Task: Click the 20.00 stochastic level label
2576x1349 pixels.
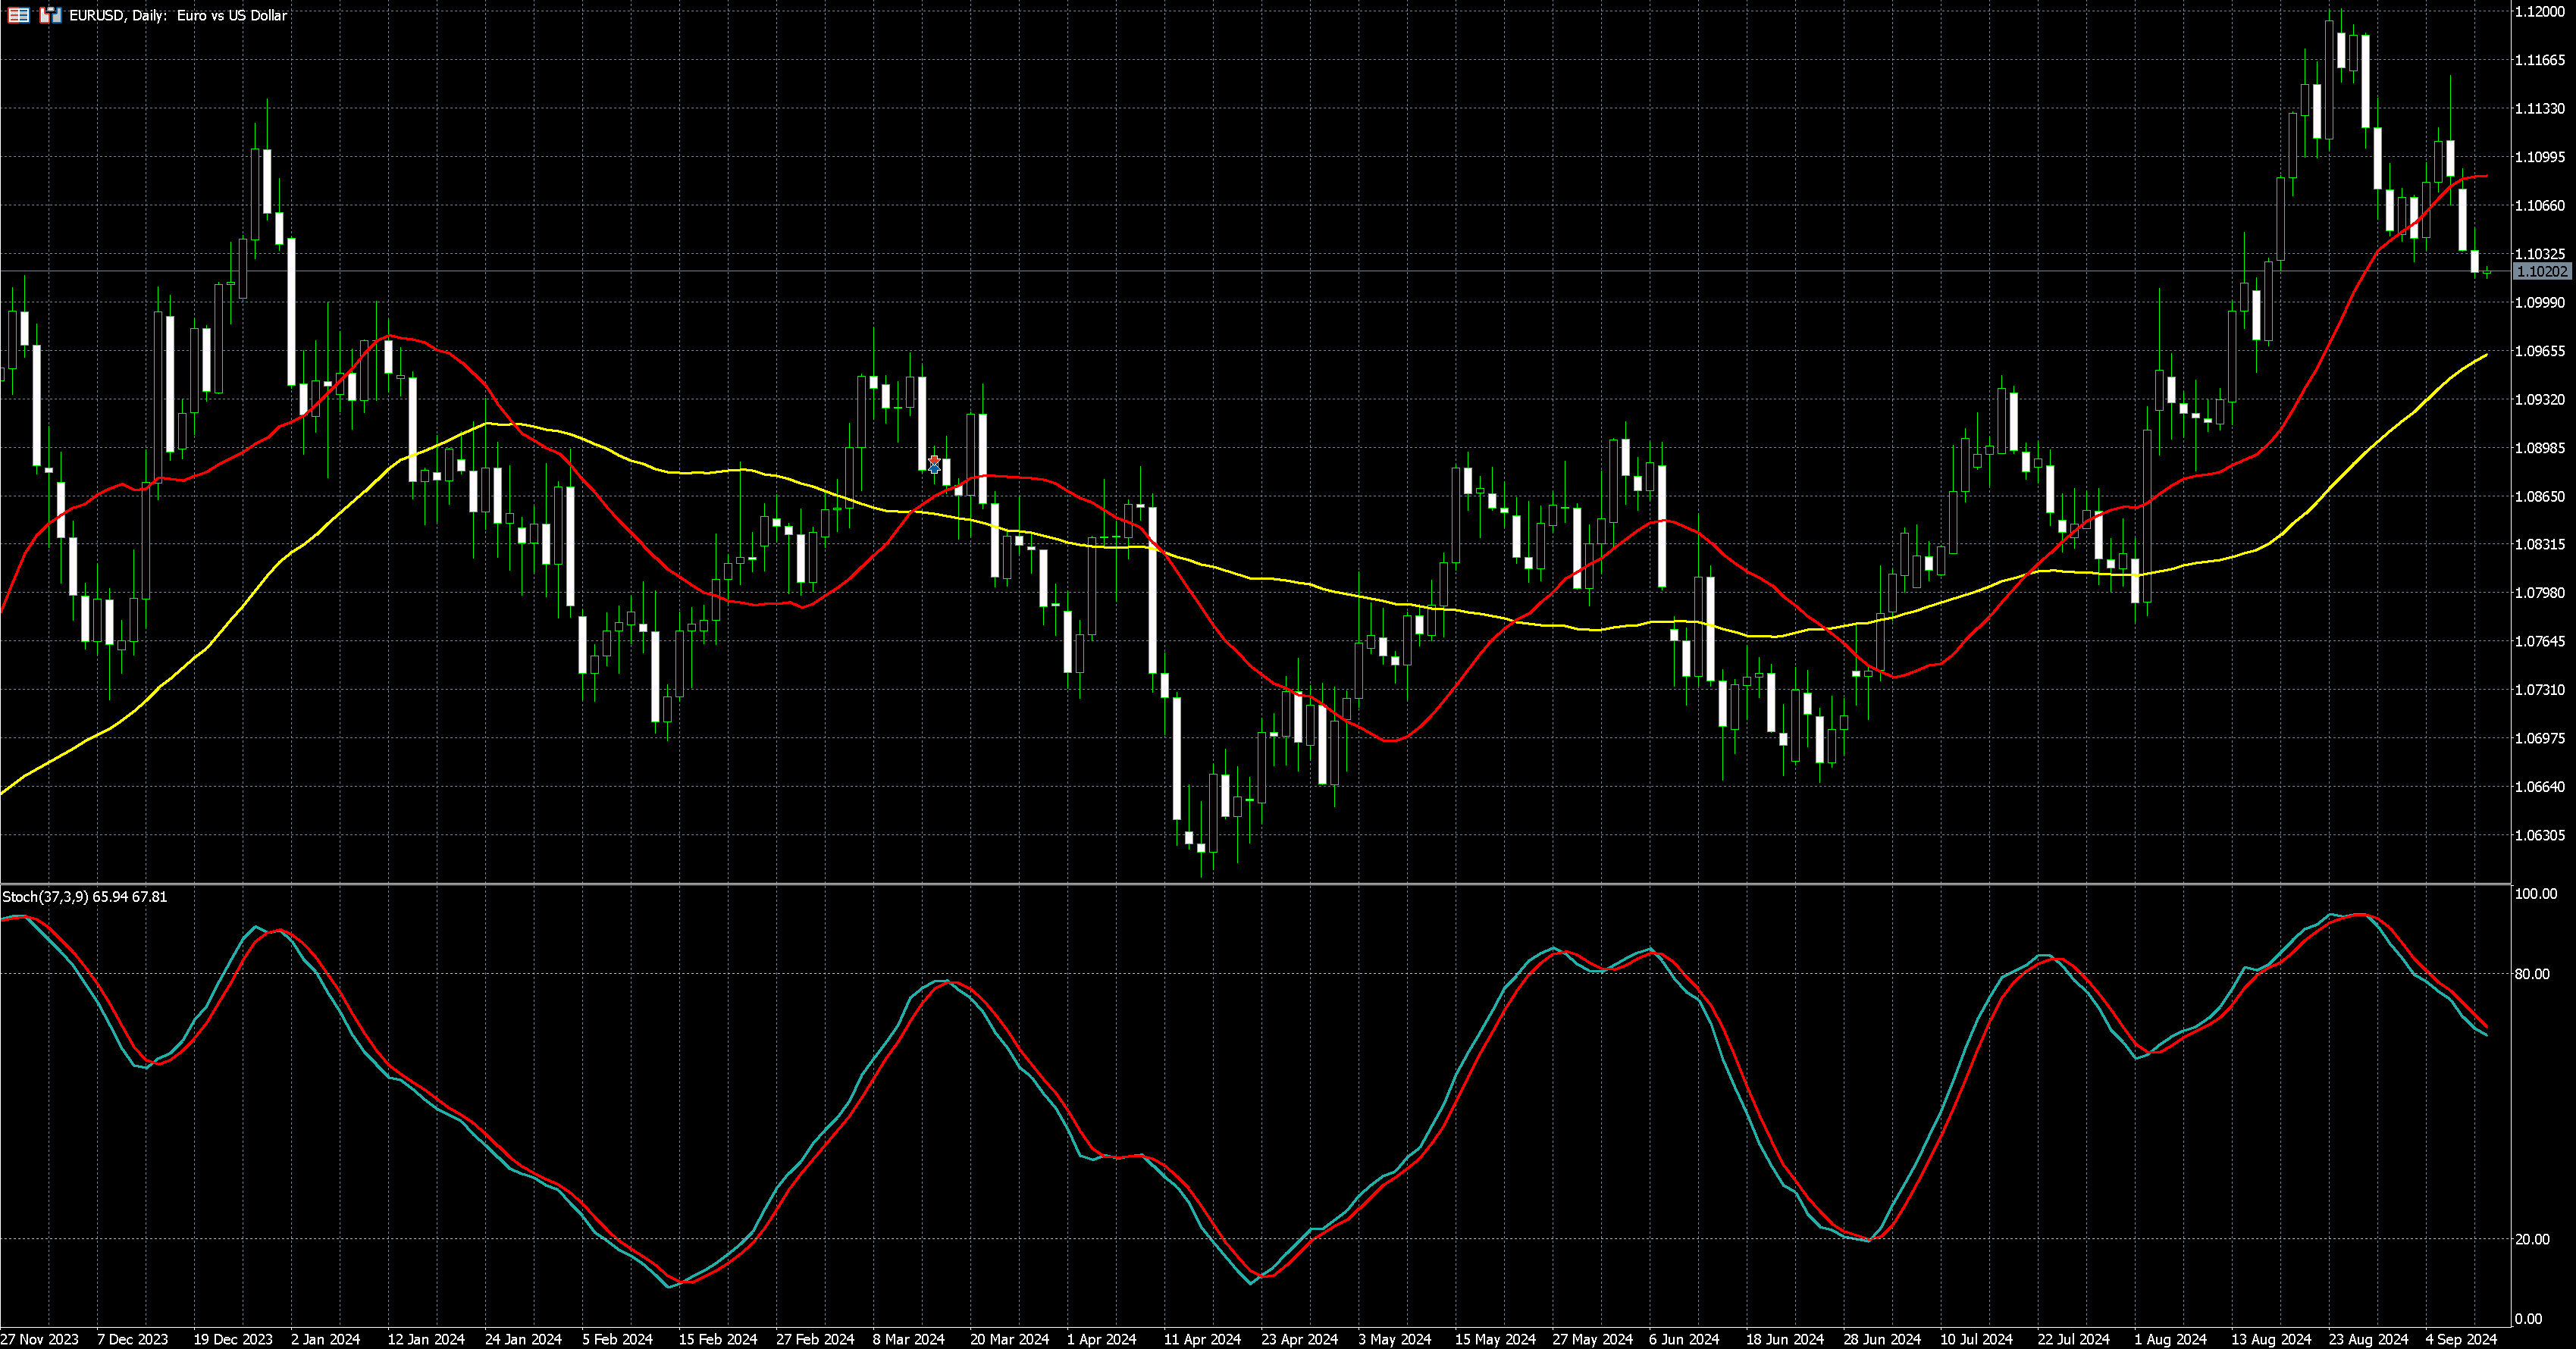Action: (2531, 1239)
